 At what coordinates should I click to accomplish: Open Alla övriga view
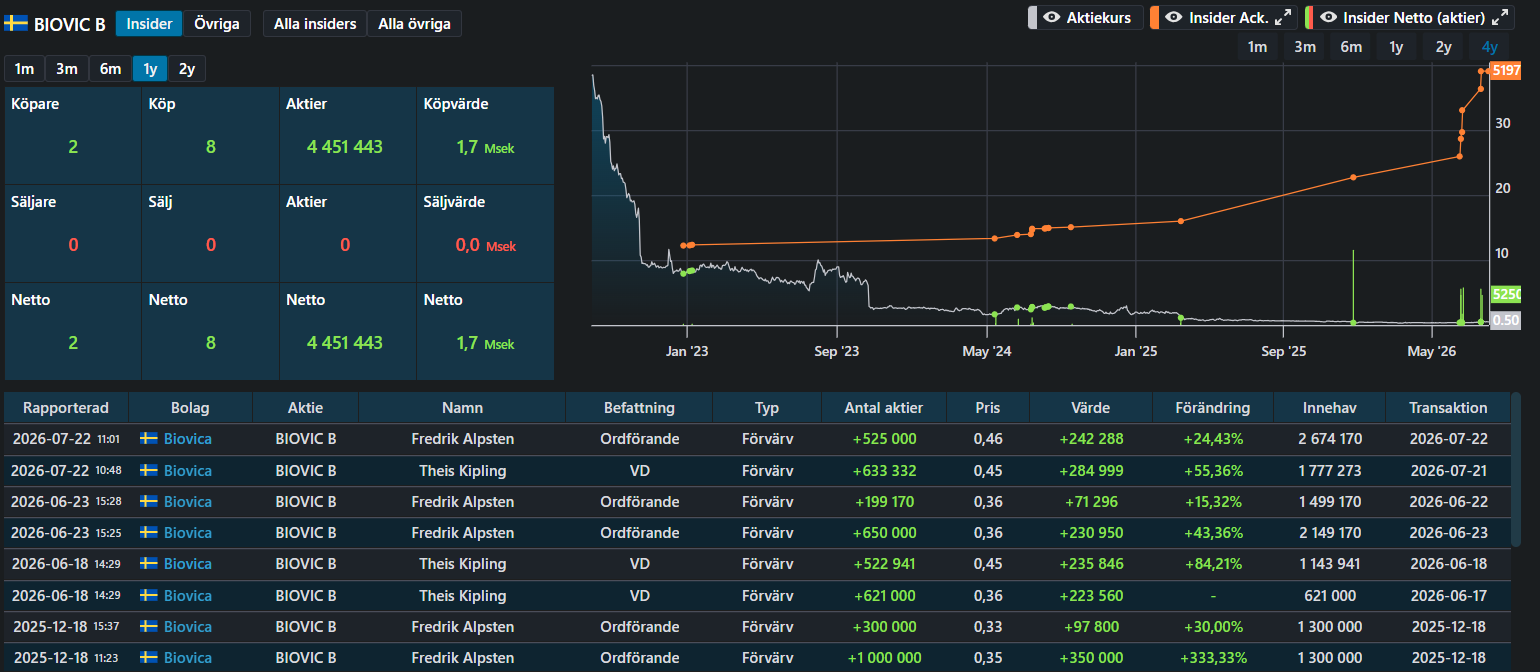[414, 23]
